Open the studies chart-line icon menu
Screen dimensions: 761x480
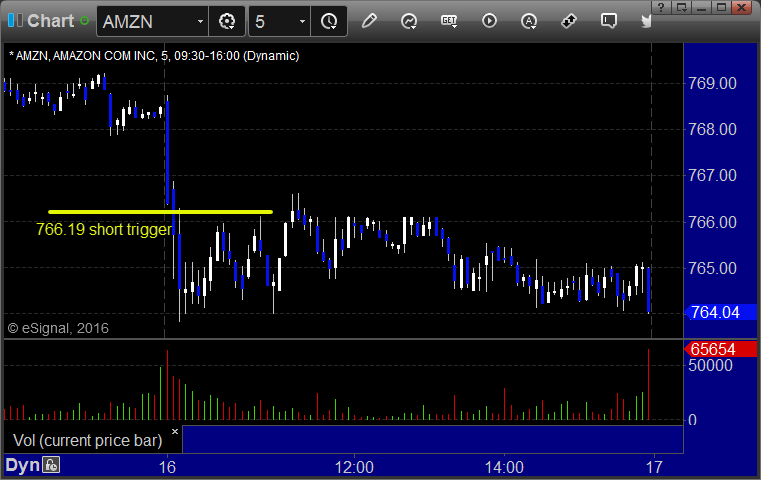(x=409, y=21)
